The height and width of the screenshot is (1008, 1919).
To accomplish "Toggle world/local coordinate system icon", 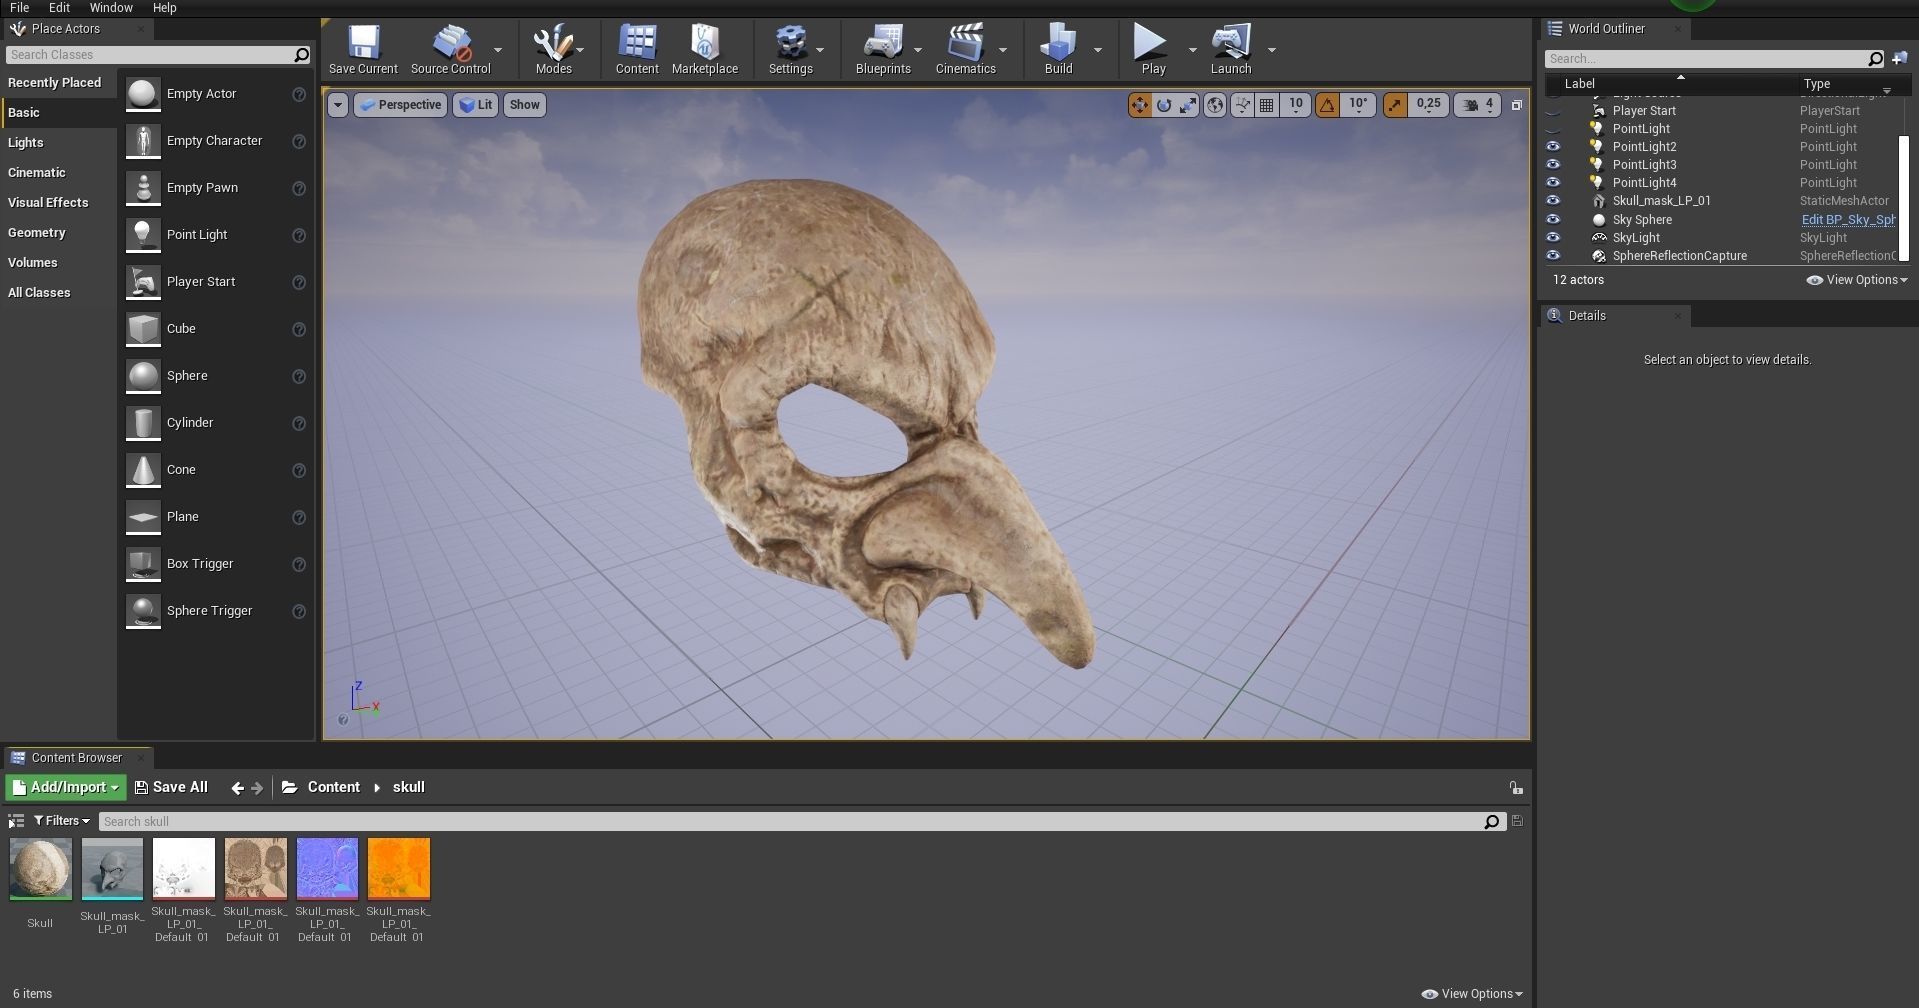I will coord(1214,105).
